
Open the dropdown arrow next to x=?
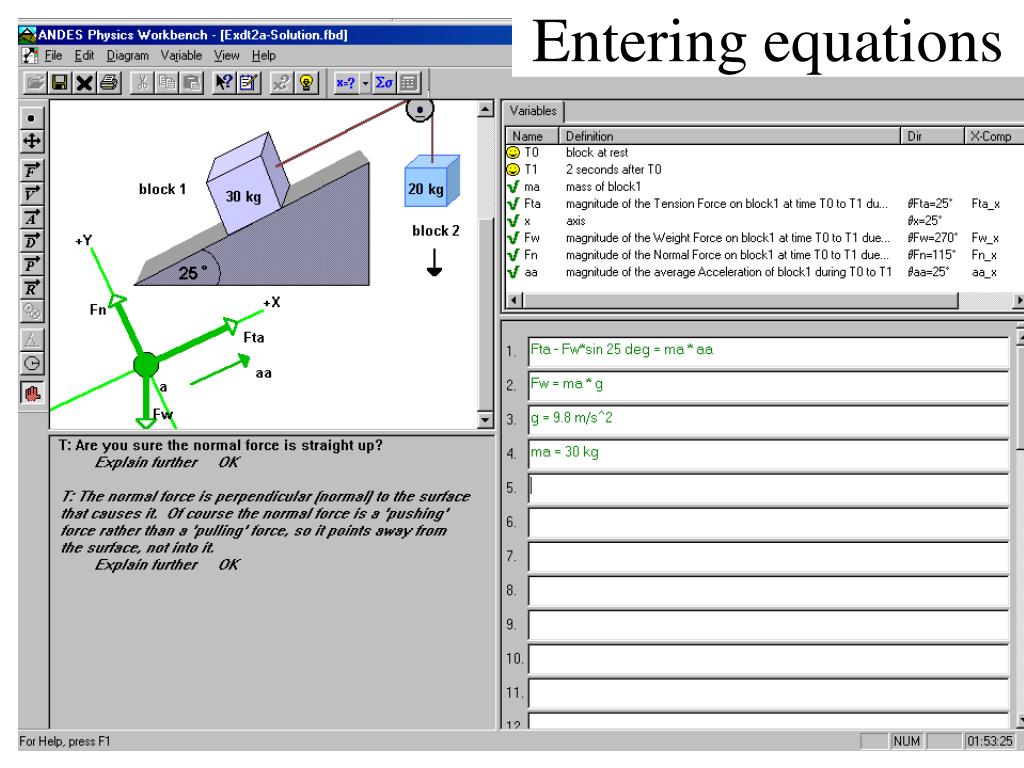point(366,83)
